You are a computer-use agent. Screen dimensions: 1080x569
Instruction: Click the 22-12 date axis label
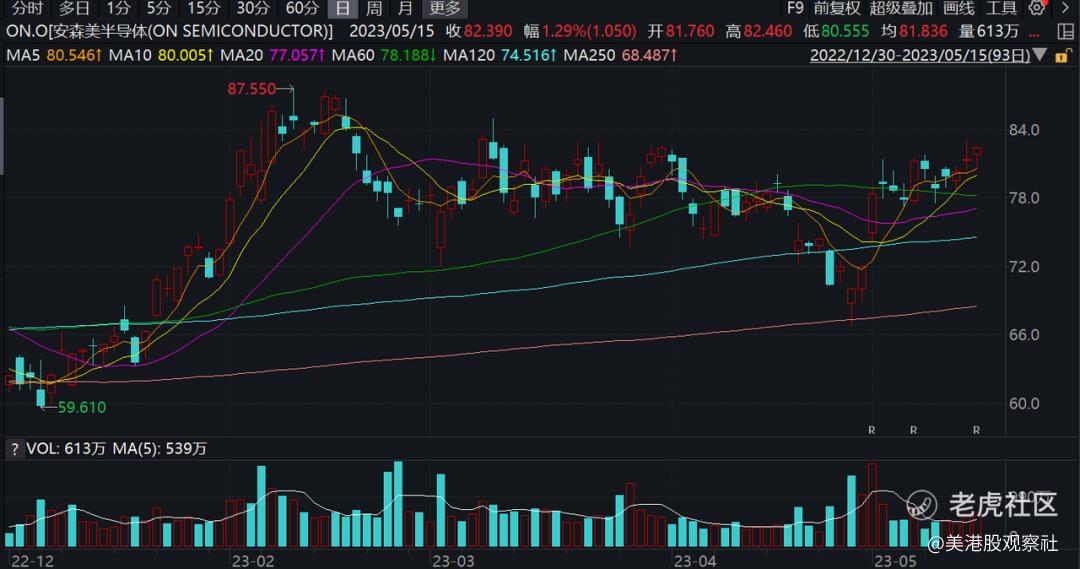tap(32, 561)
